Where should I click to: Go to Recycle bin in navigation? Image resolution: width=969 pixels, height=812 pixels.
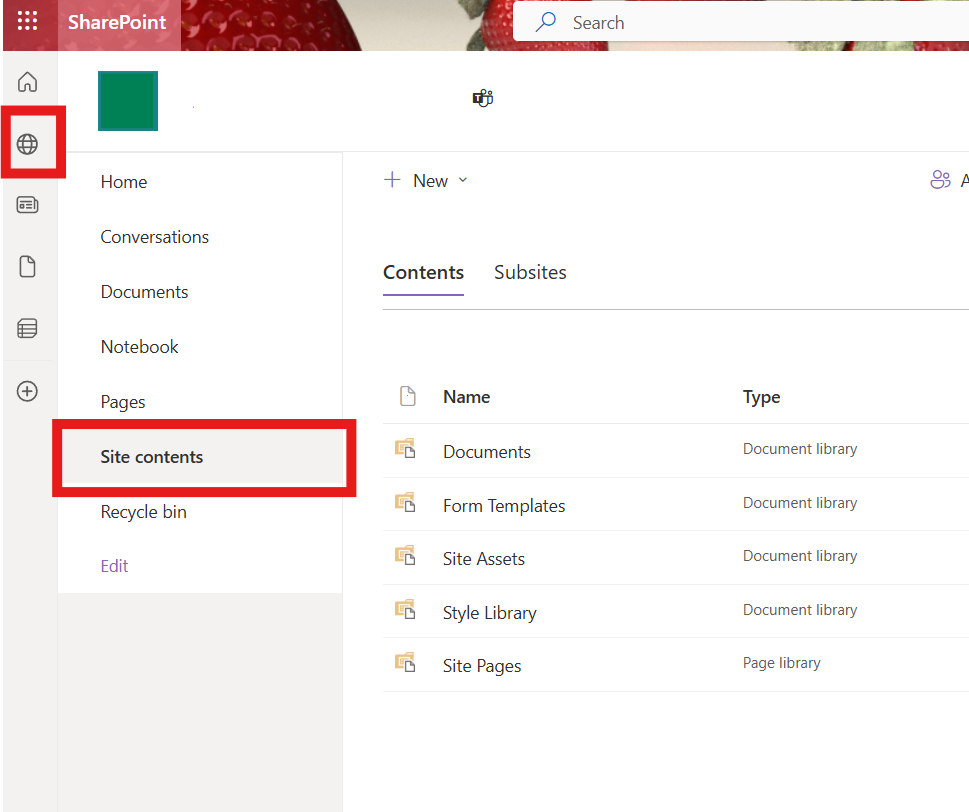[144, 512]
